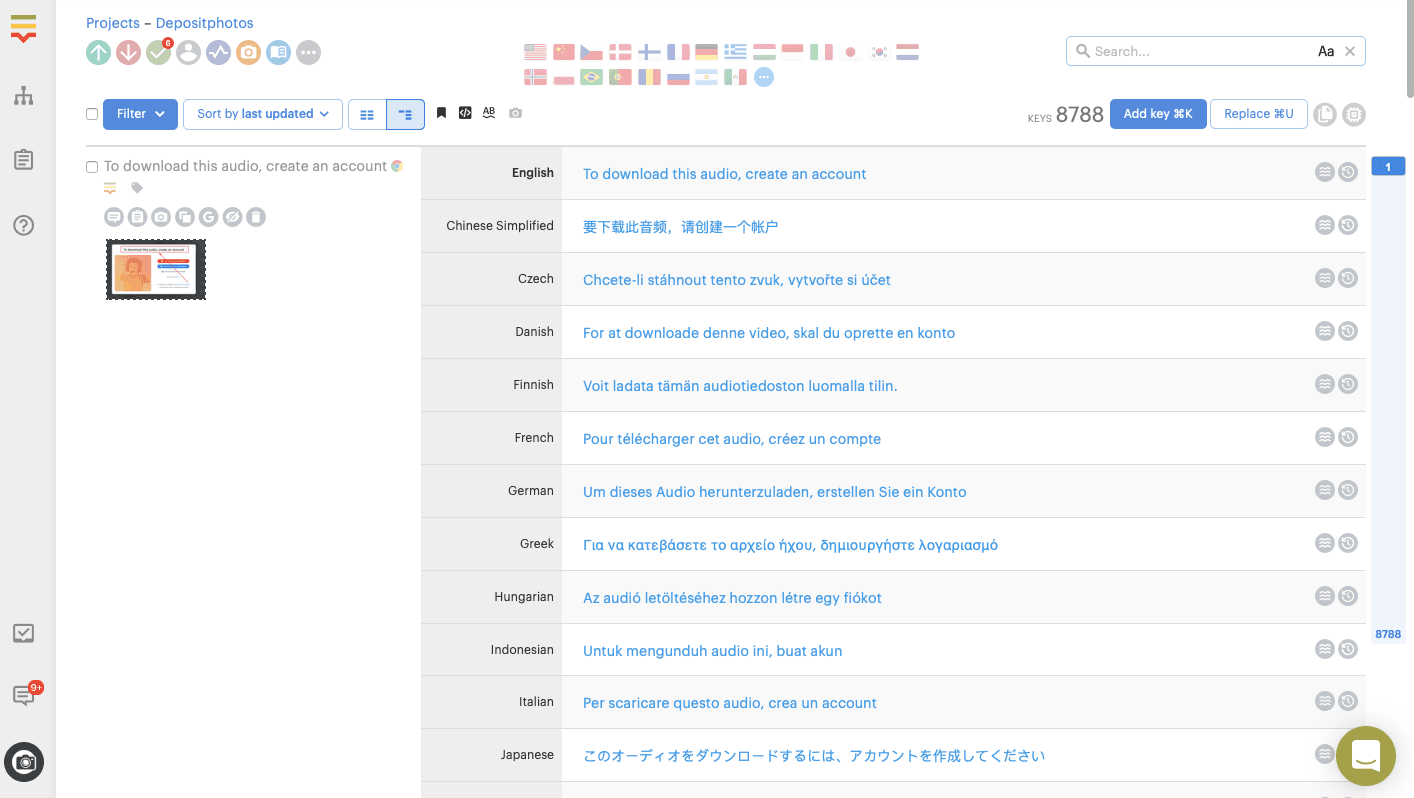1414x798 pixels.
Task: Tick the select-all checkbox beside Filter
Action: click(92, 114)
